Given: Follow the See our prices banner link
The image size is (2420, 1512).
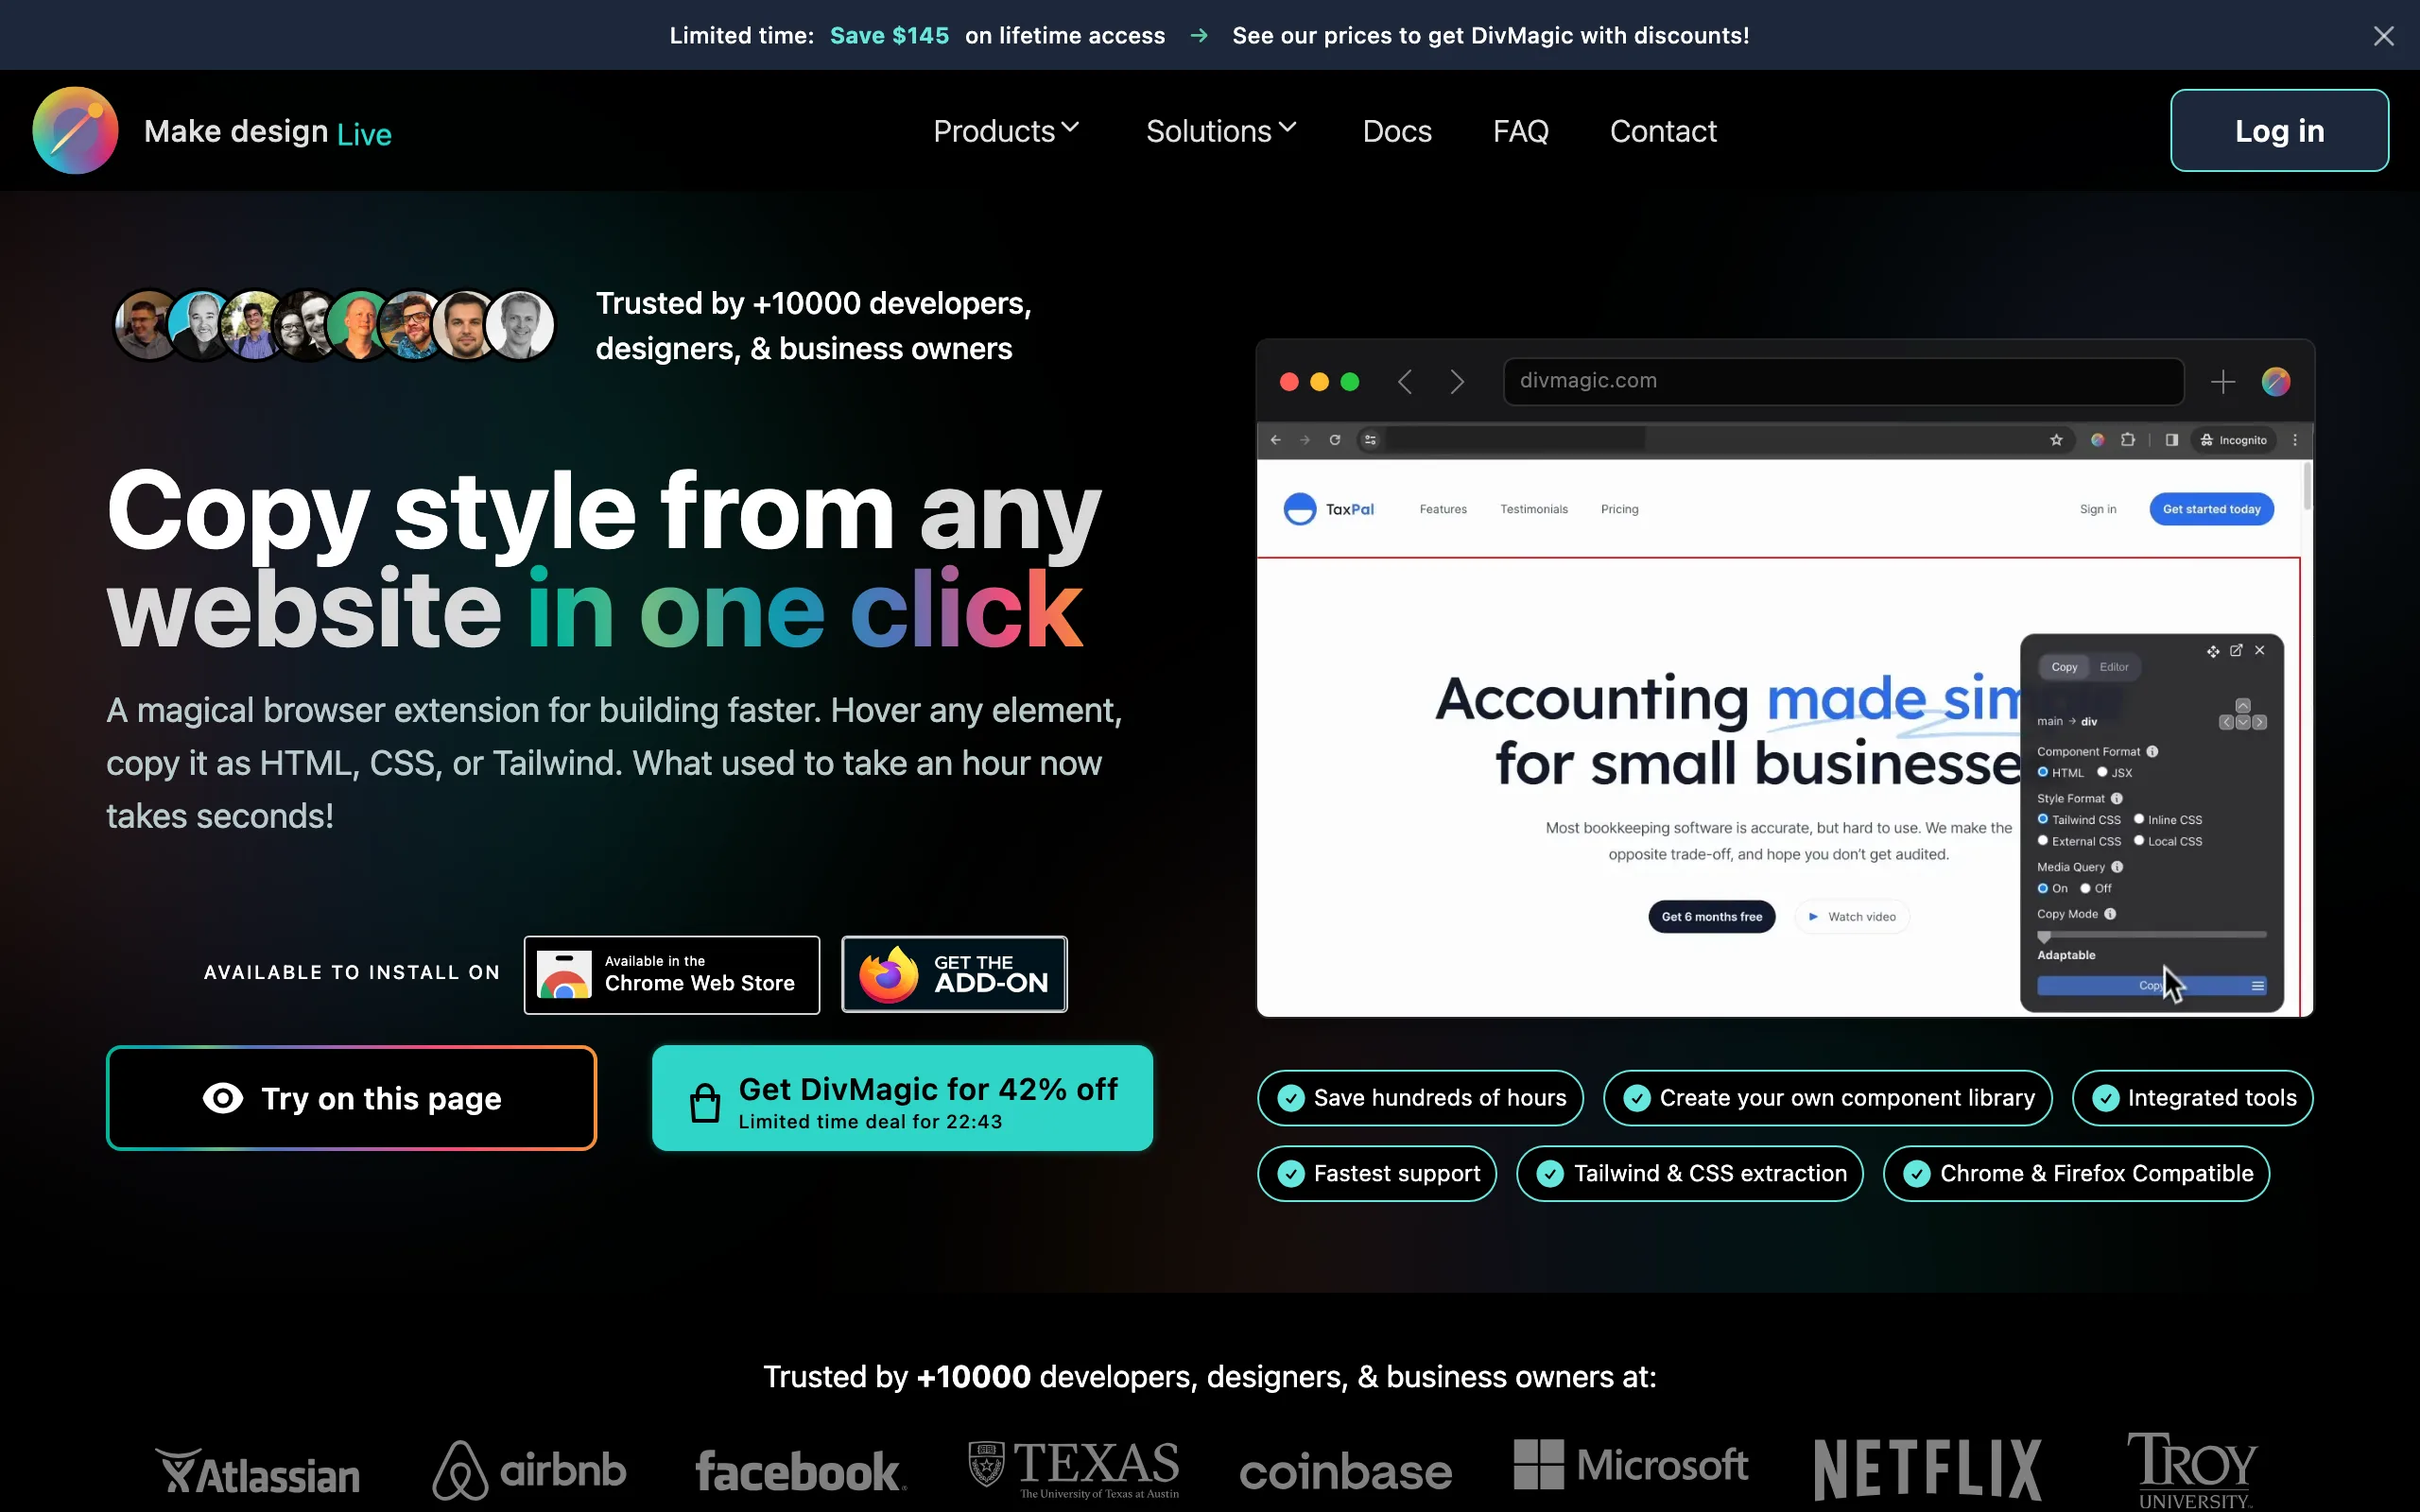Looking at the screenshot, I should (x=1490, y=36).
